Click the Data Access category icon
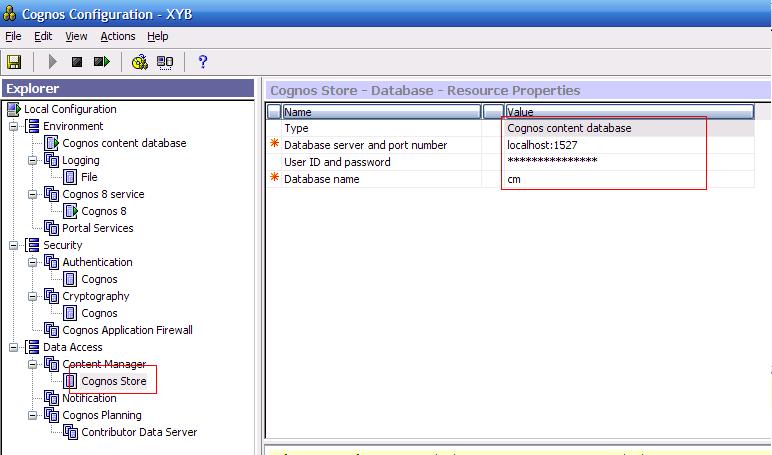Screen dimensions: 772x455 (x=32, y=347)
